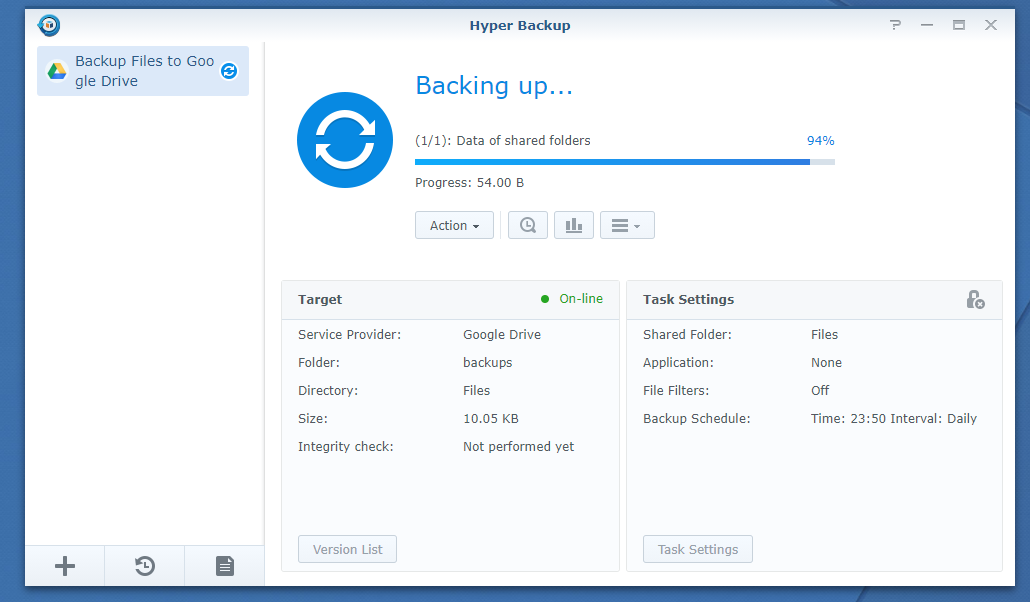
Task: Minimize the Hyper Backup window
Action: point(927,25)
